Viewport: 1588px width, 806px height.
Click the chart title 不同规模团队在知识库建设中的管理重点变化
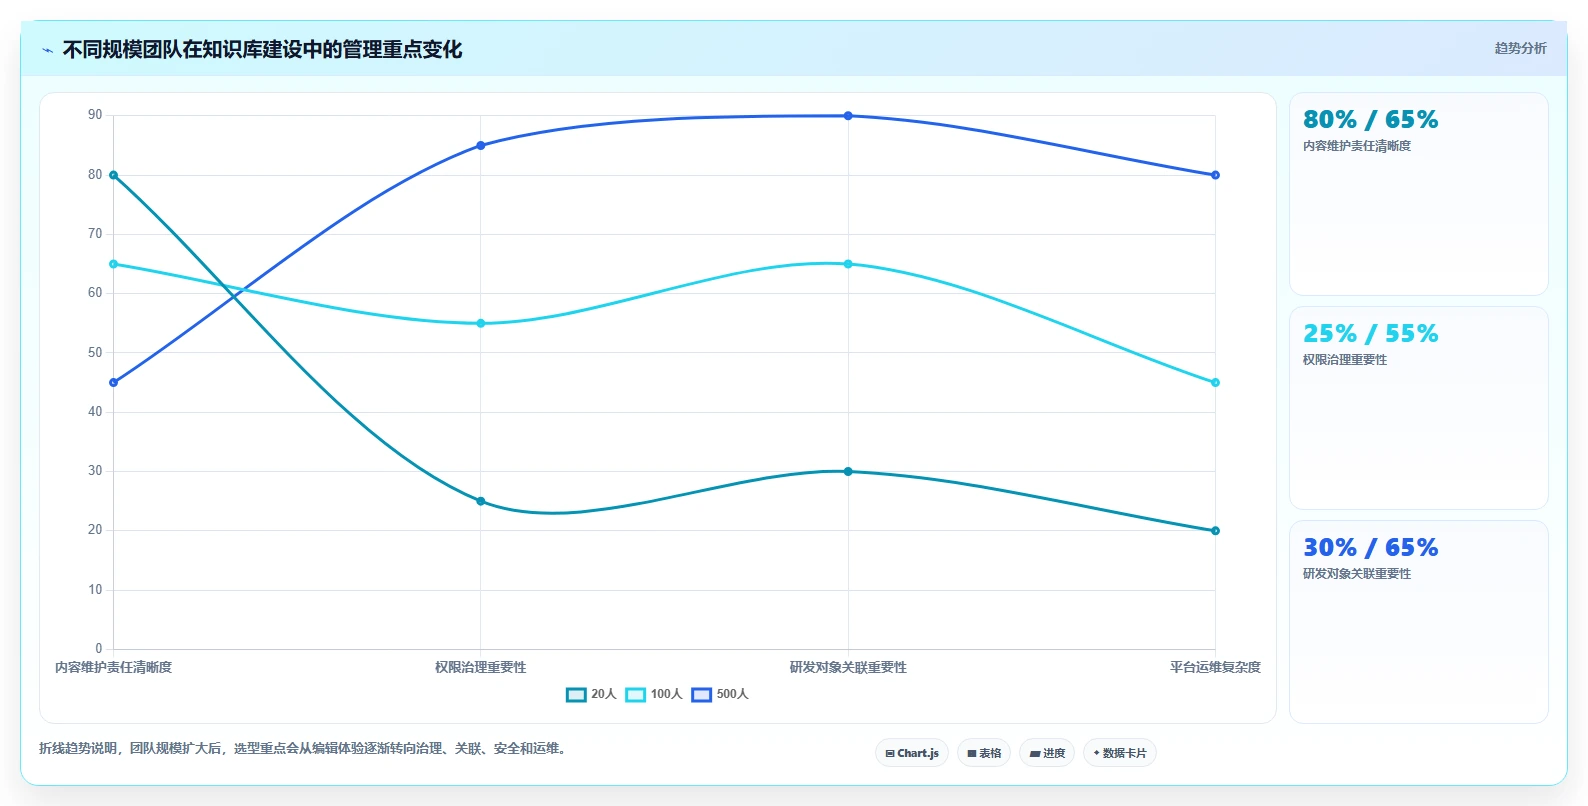pyautogui.click(x=262, y=50)
